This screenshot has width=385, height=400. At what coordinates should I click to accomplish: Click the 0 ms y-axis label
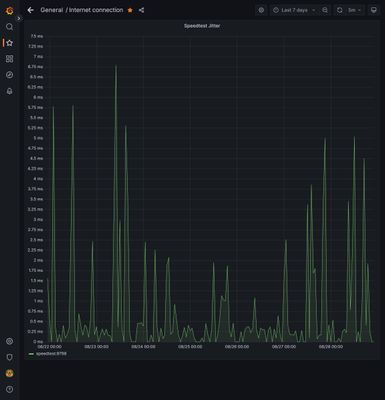click(x=38, y=342)
